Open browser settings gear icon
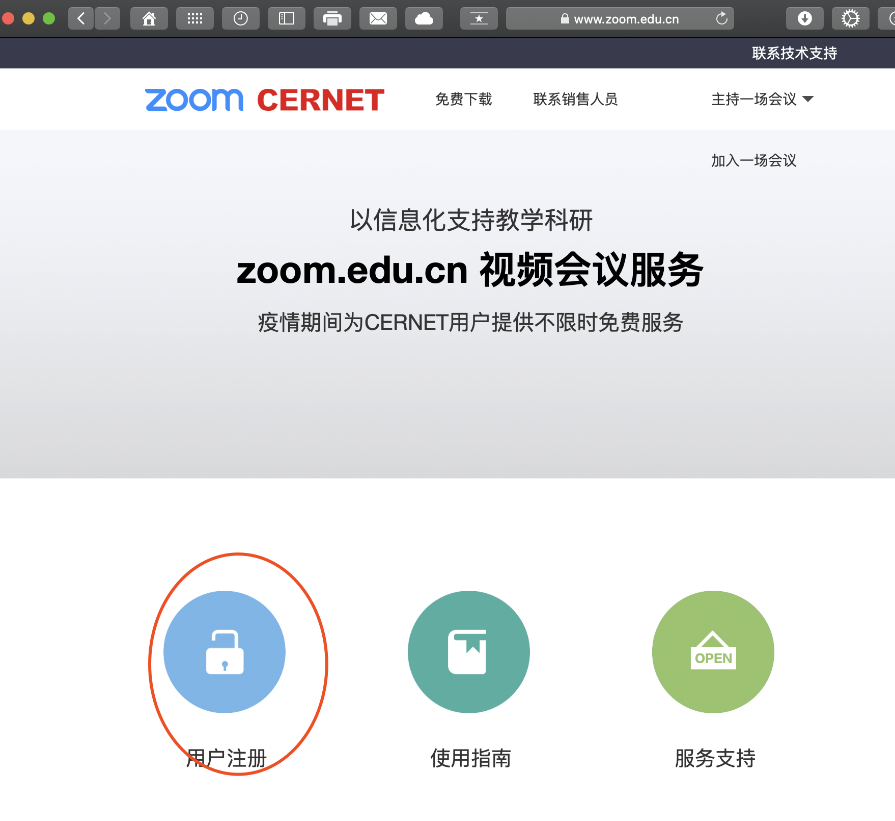The image size is (895, 821). [850, 19]
